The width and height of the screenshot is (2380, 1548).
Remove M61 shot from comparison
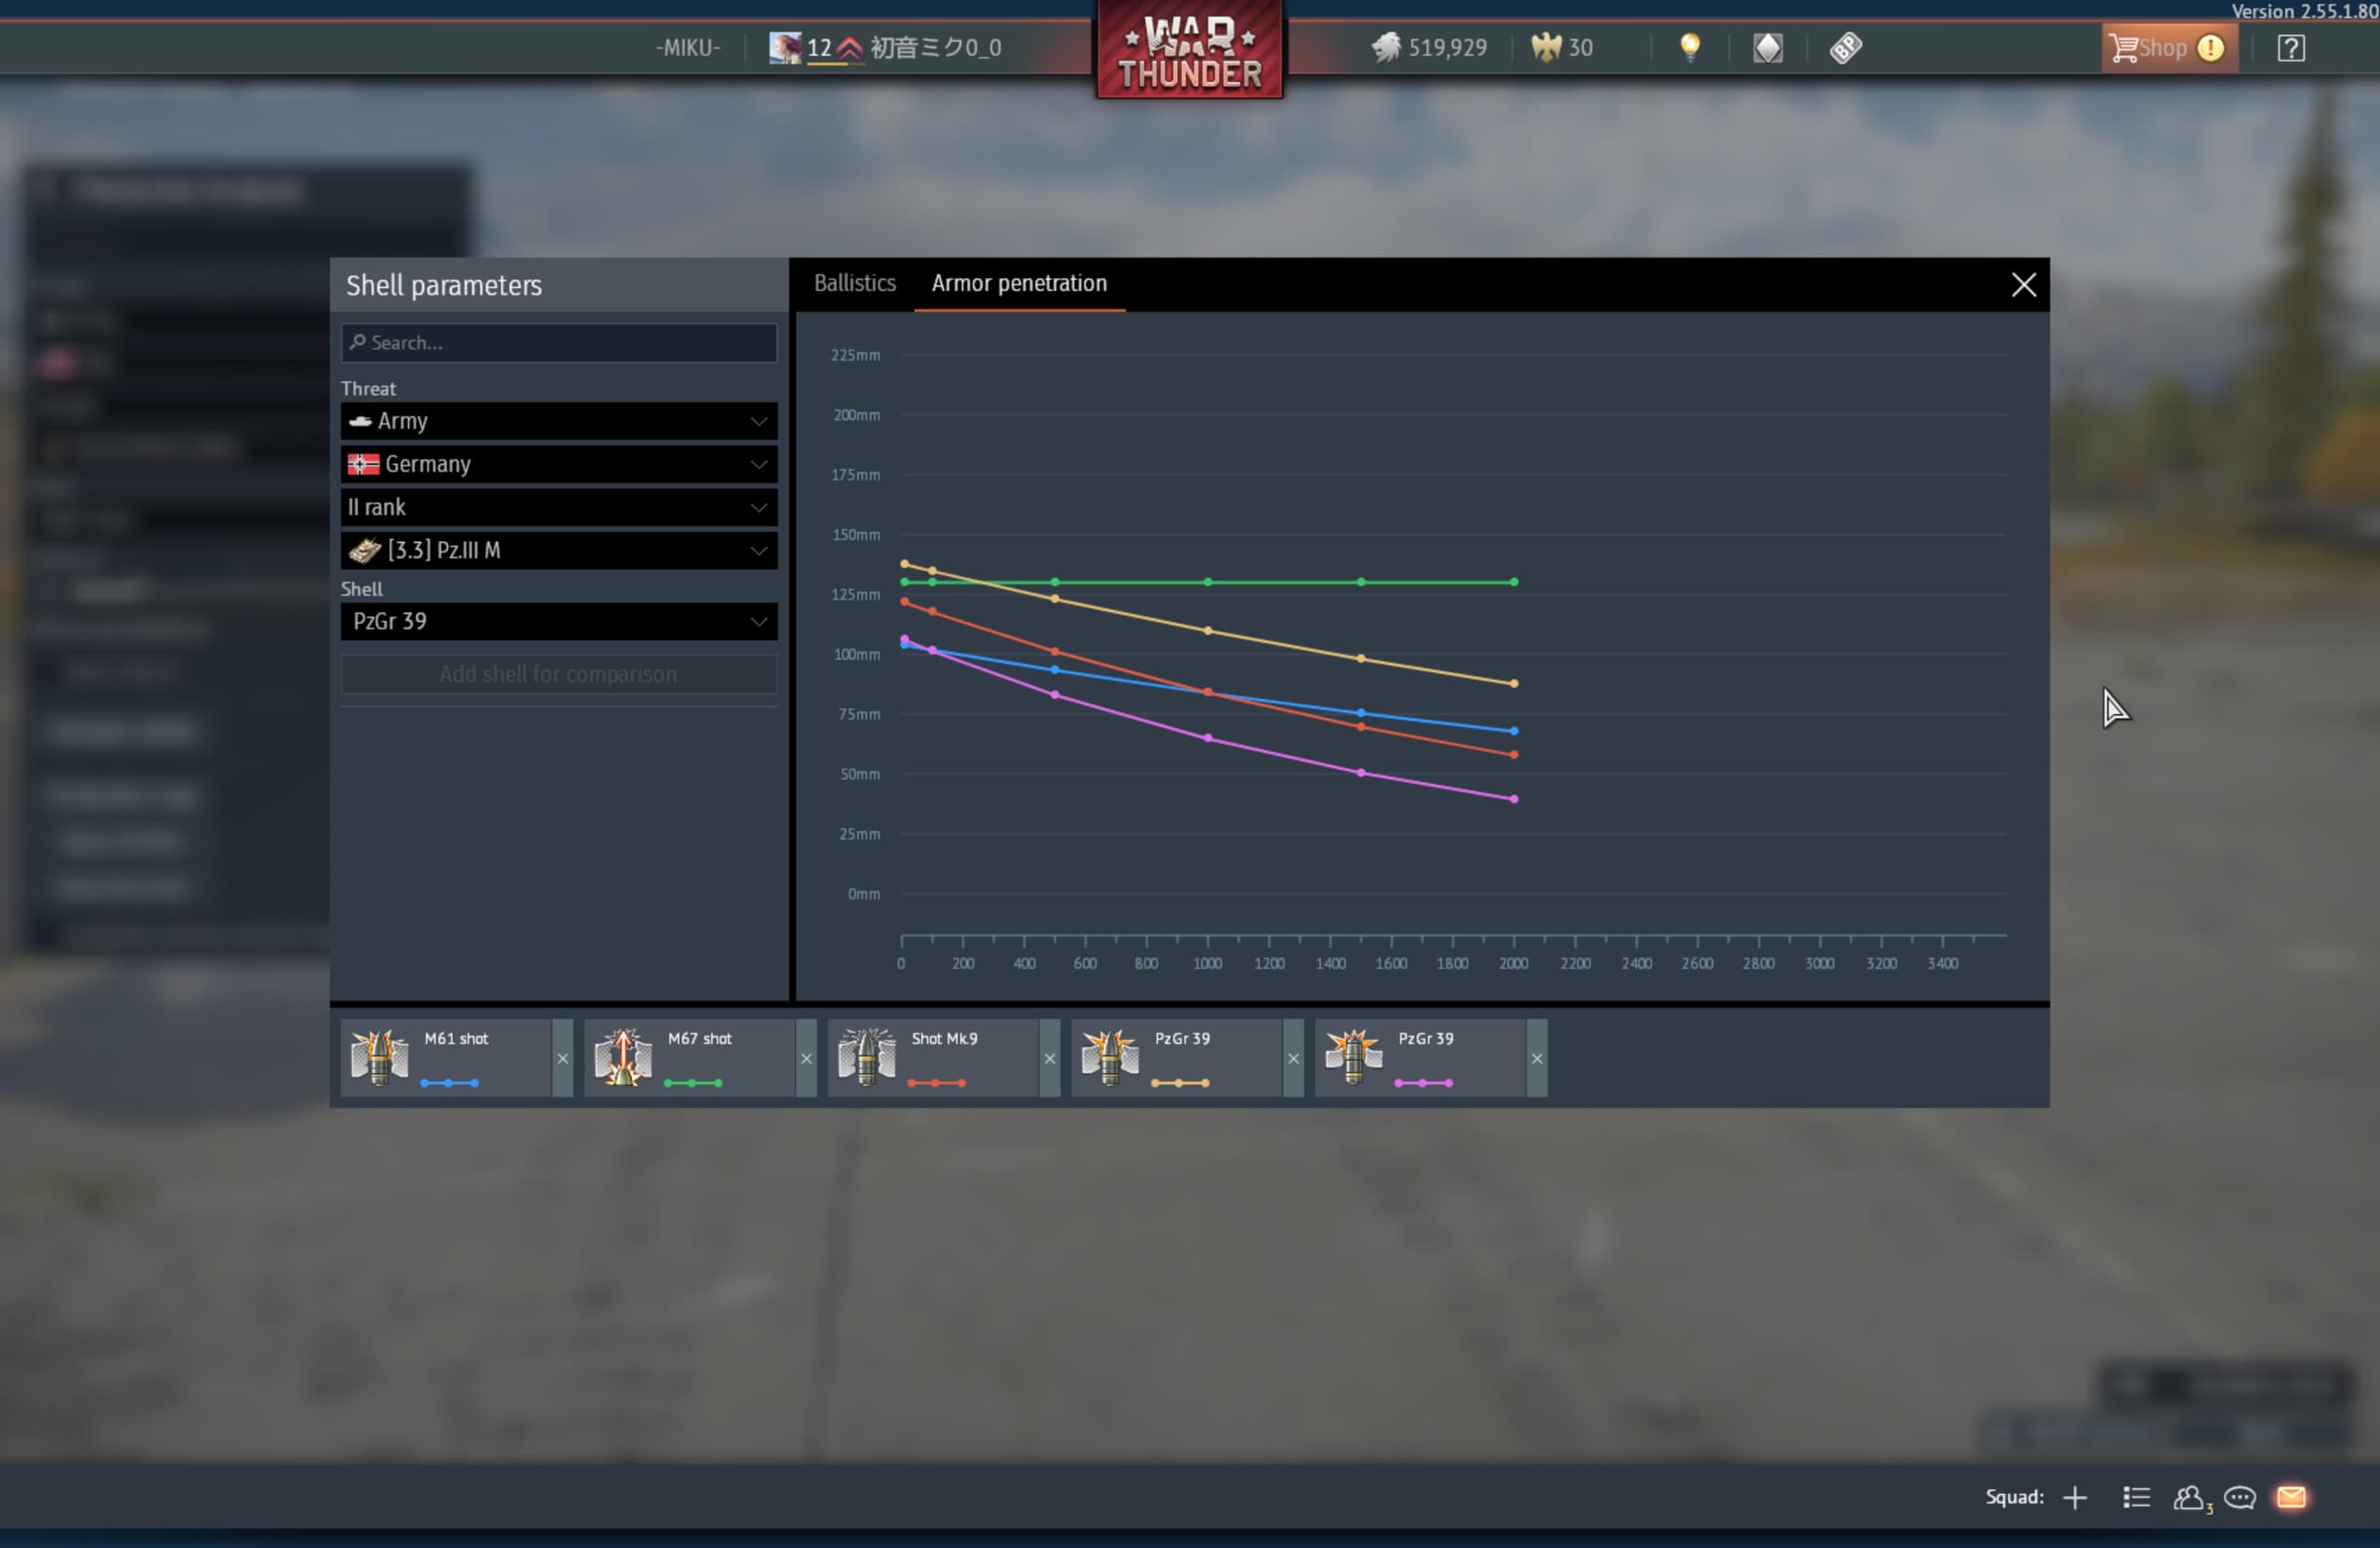562,1058
